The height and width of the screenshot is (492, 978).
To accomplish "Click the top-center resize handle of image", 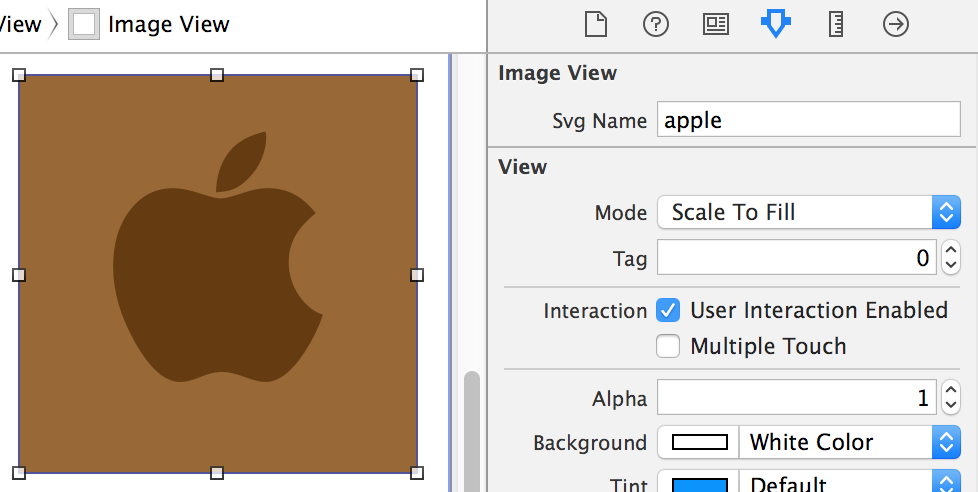I will pyautogui.click(x=216, y=75).
